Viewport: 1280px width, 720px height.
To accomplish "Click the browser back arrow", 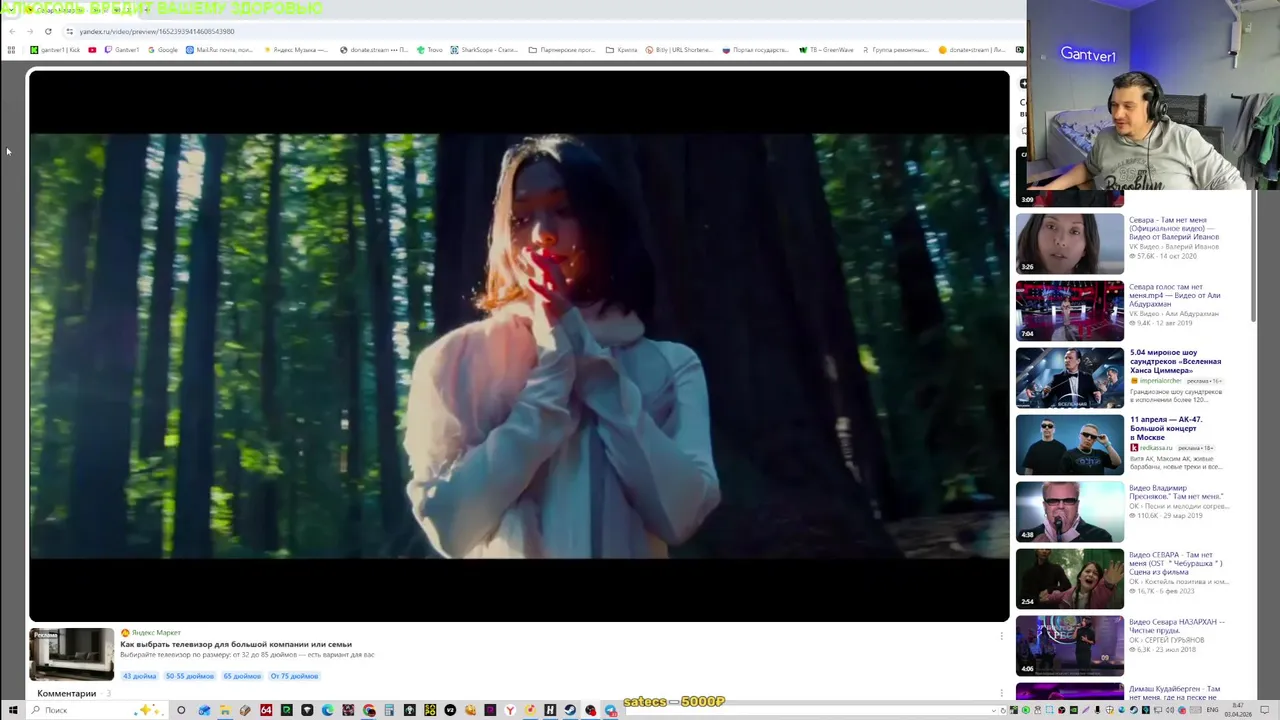I will [12, 31].
